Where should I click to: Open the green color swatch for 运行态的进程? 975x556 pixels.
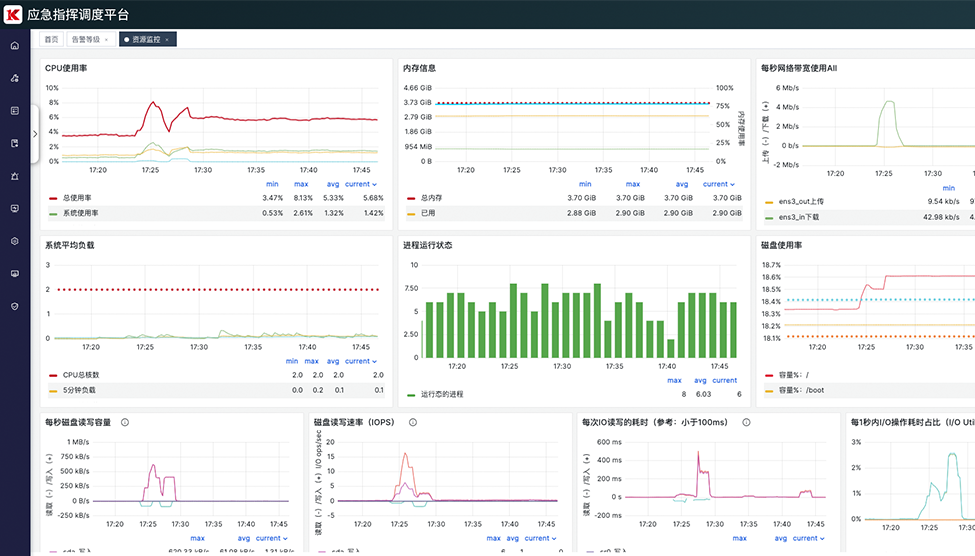pos(411,395)
